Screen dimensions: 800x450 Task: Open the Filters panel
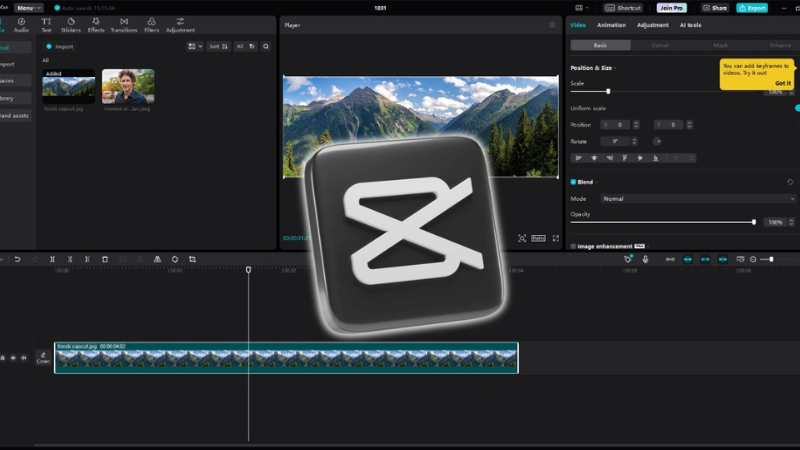pyautogui.click(x=152, y=25)
